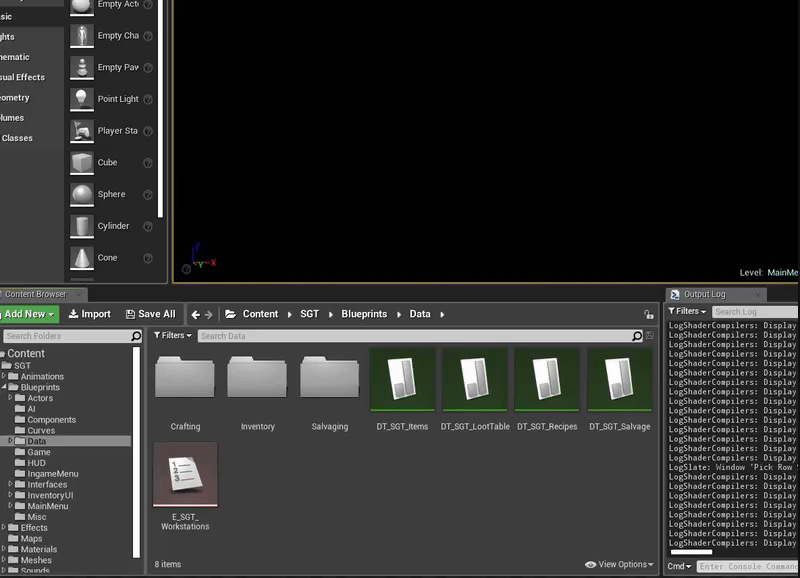Navigate back with the left arrow icon
This screenshot has height=578, width=800.
pyautogui.click(x=196, y=314)
